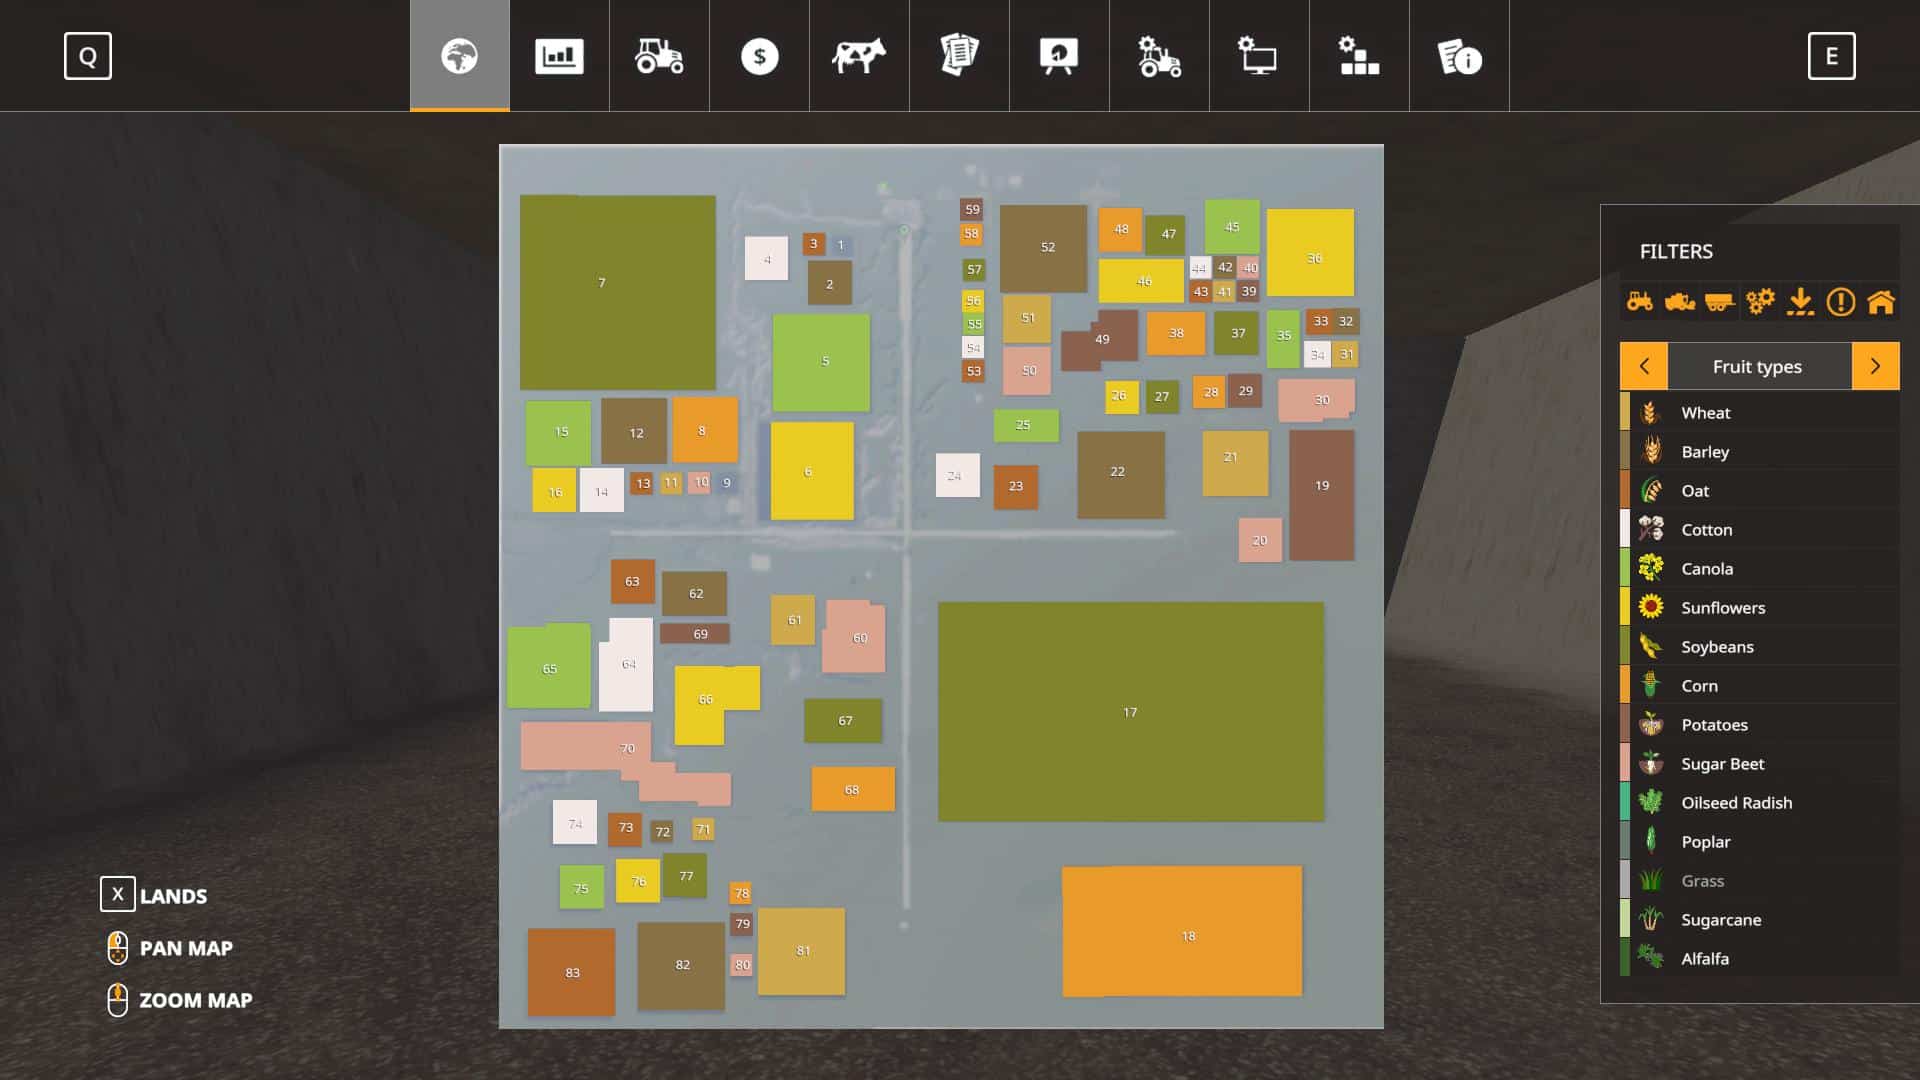Toggle the gears production filter icon
Viewport: 1920px width, 1080px height.
[x=1760, y=301]
